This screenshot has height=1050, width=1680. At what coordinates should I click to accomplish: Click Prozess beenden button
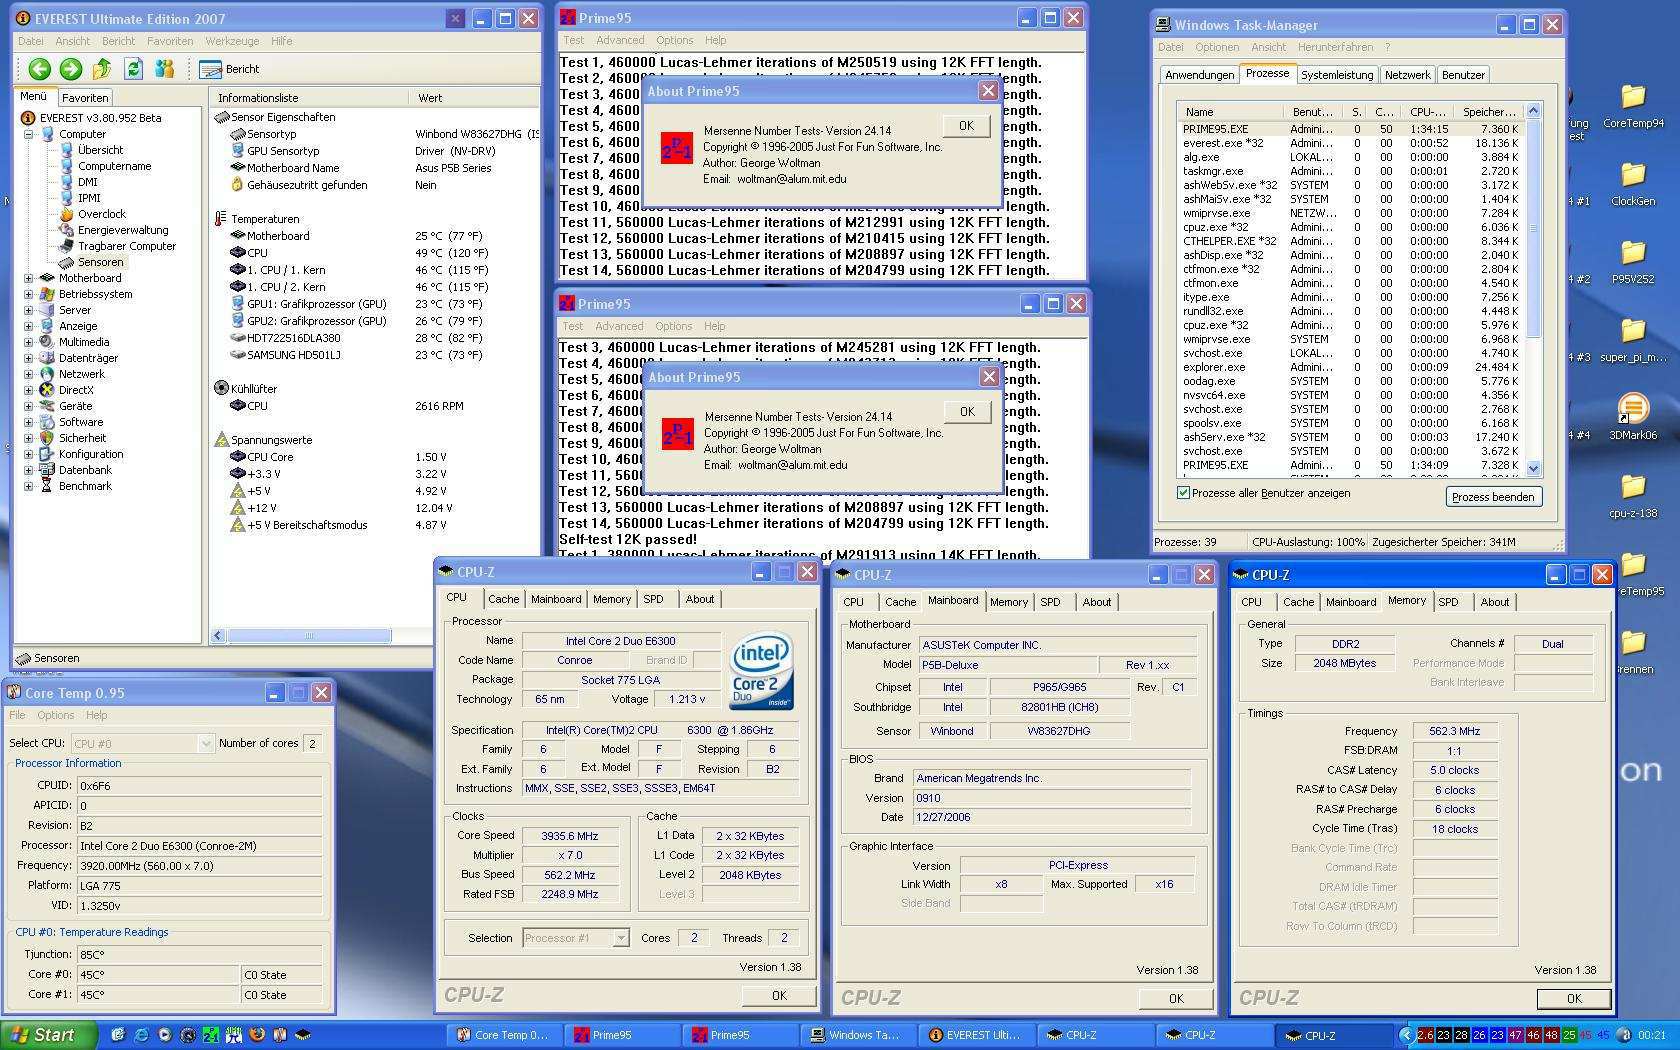tap(1493, 497)
